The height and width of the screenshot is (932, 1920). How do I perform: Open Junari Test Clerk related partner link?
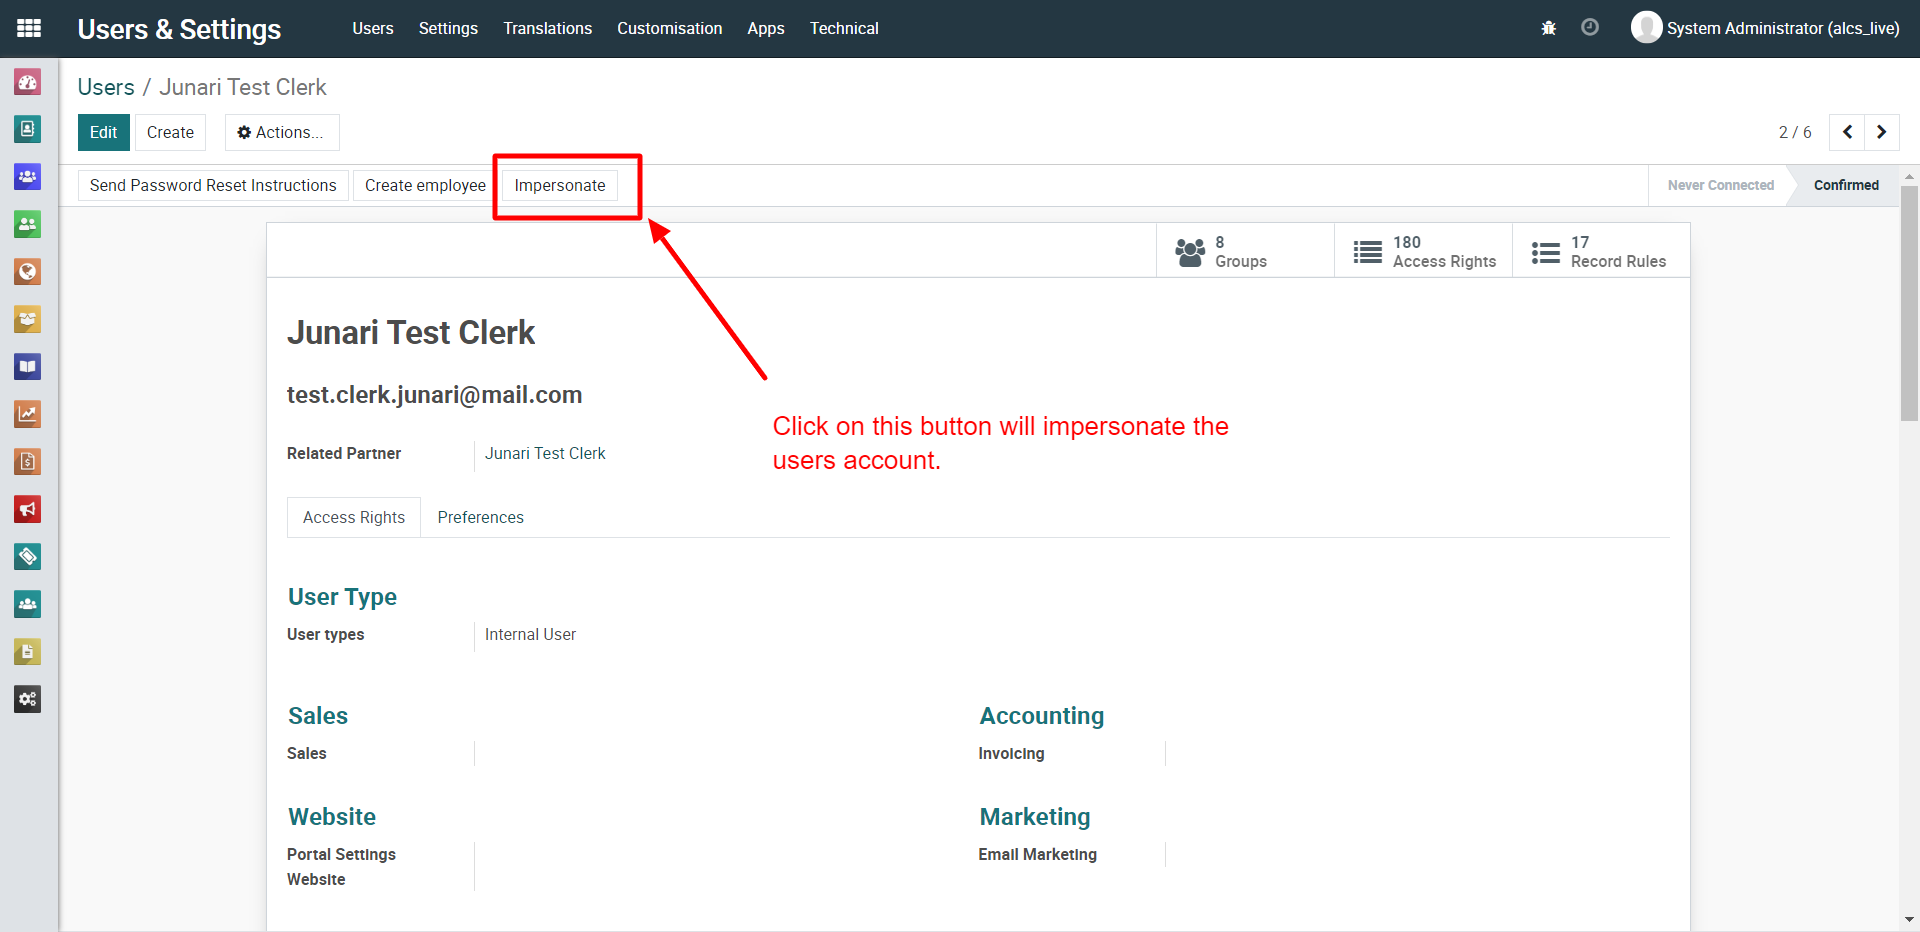coord(545,453)
